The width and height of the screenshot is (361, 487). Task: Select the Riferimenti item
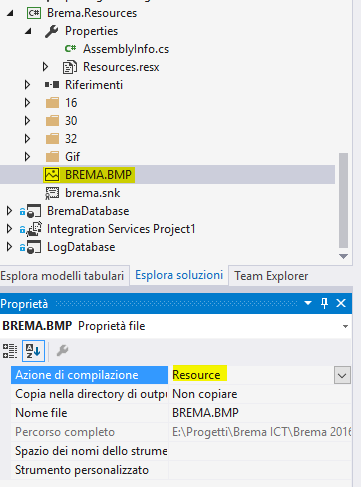coord(94,85)
